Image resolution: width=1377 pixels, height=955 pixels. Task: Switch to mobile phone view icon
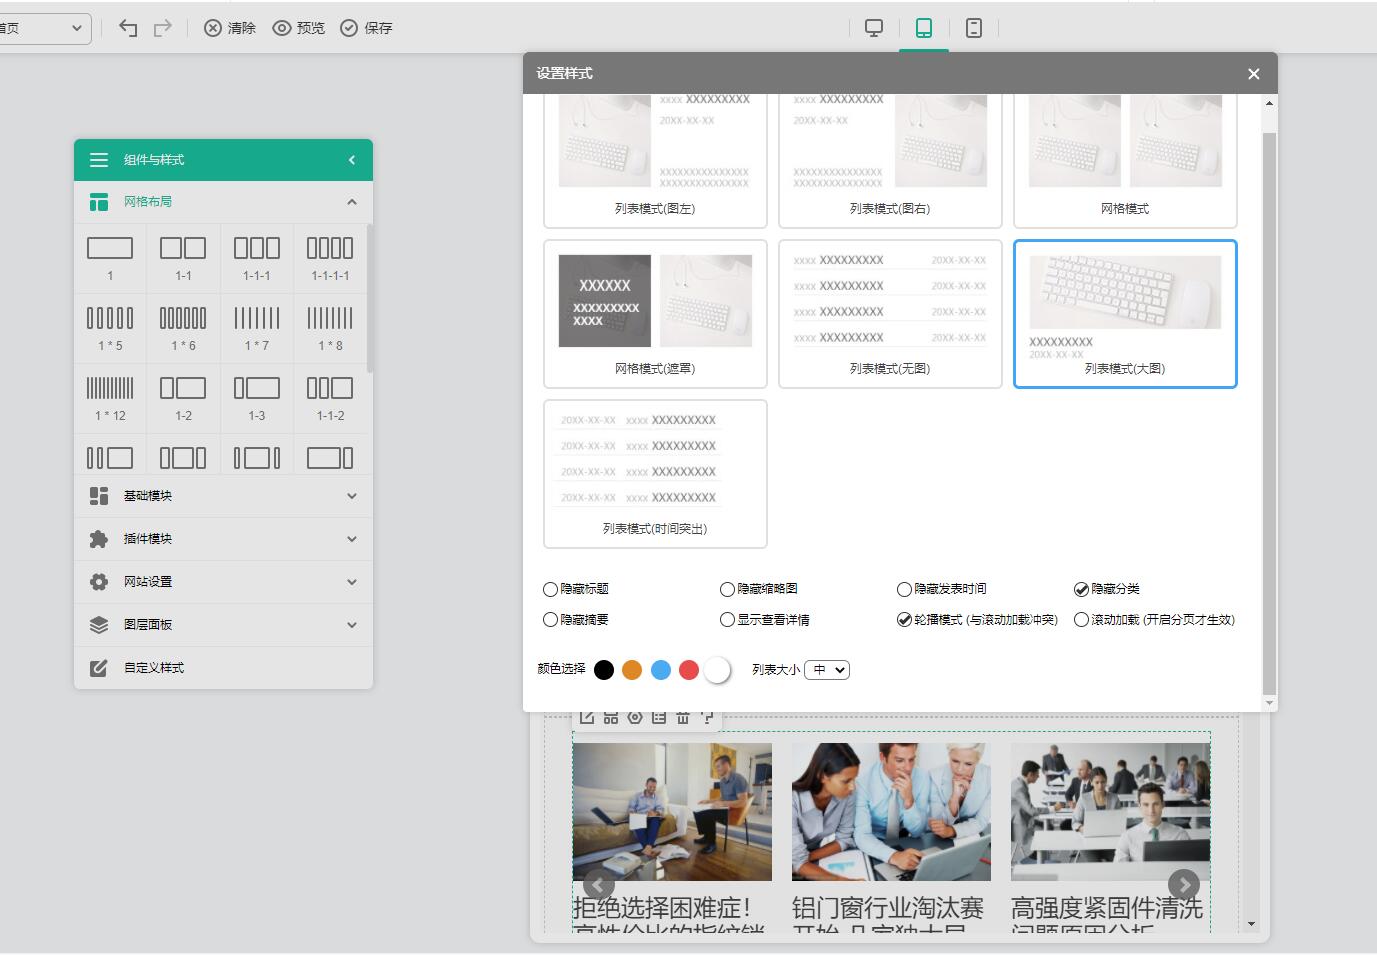(974, 28)
